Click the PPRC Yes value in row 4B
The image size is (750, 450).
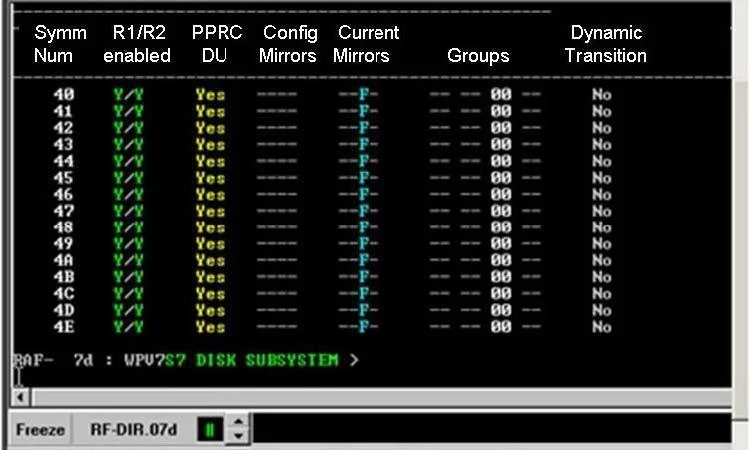tap(210, 277)
